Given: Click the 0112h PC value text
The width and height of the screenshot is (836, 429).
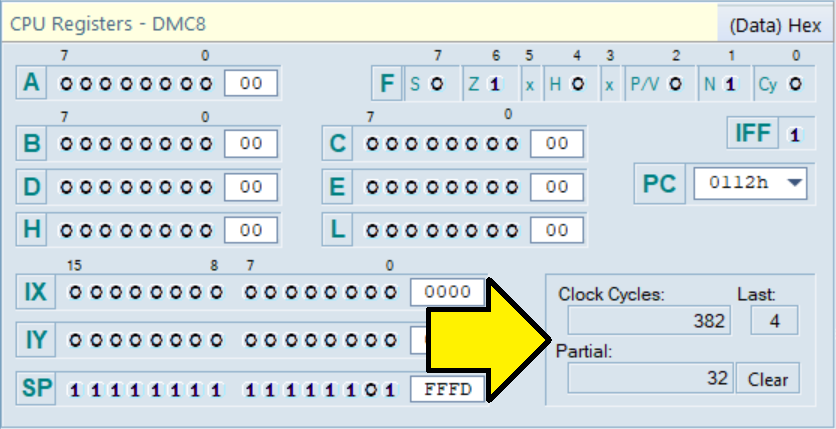Looking at the screenshot, I should (x=738, y=183).
